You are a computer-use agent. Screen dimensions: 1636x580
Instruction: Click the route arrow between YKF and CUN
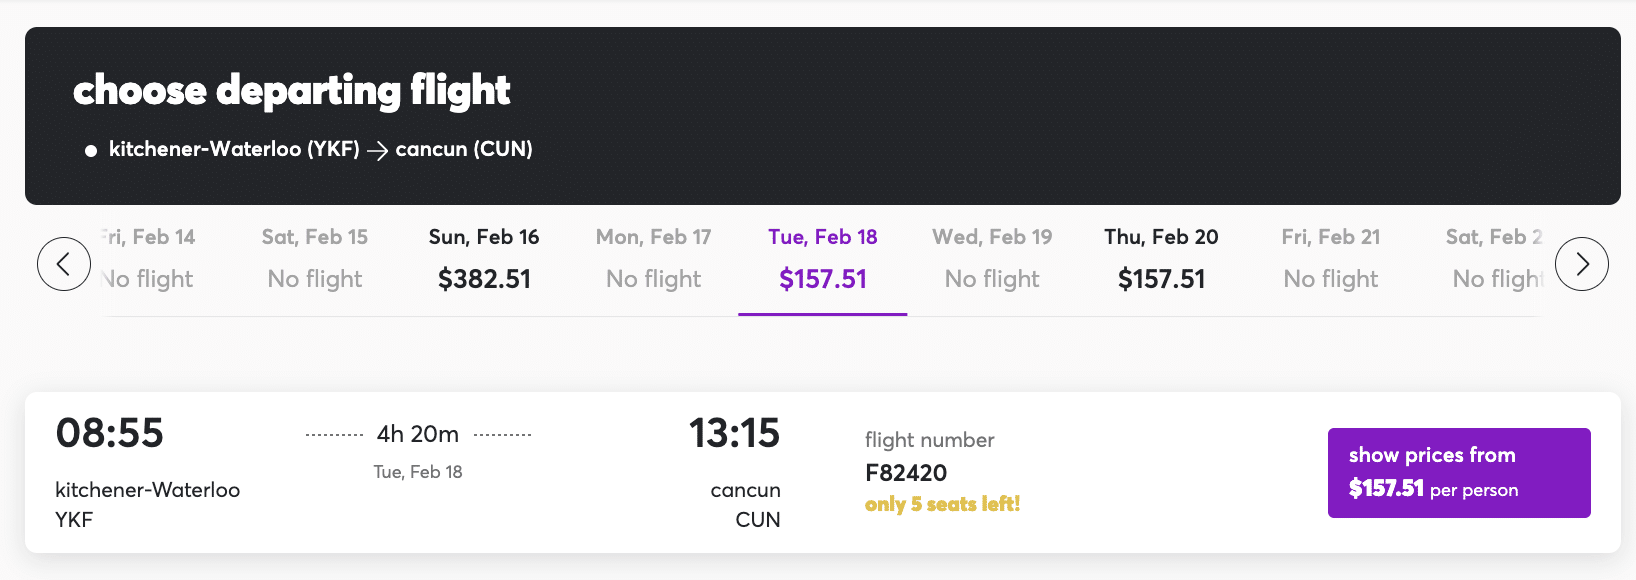(x=377, y=150)
